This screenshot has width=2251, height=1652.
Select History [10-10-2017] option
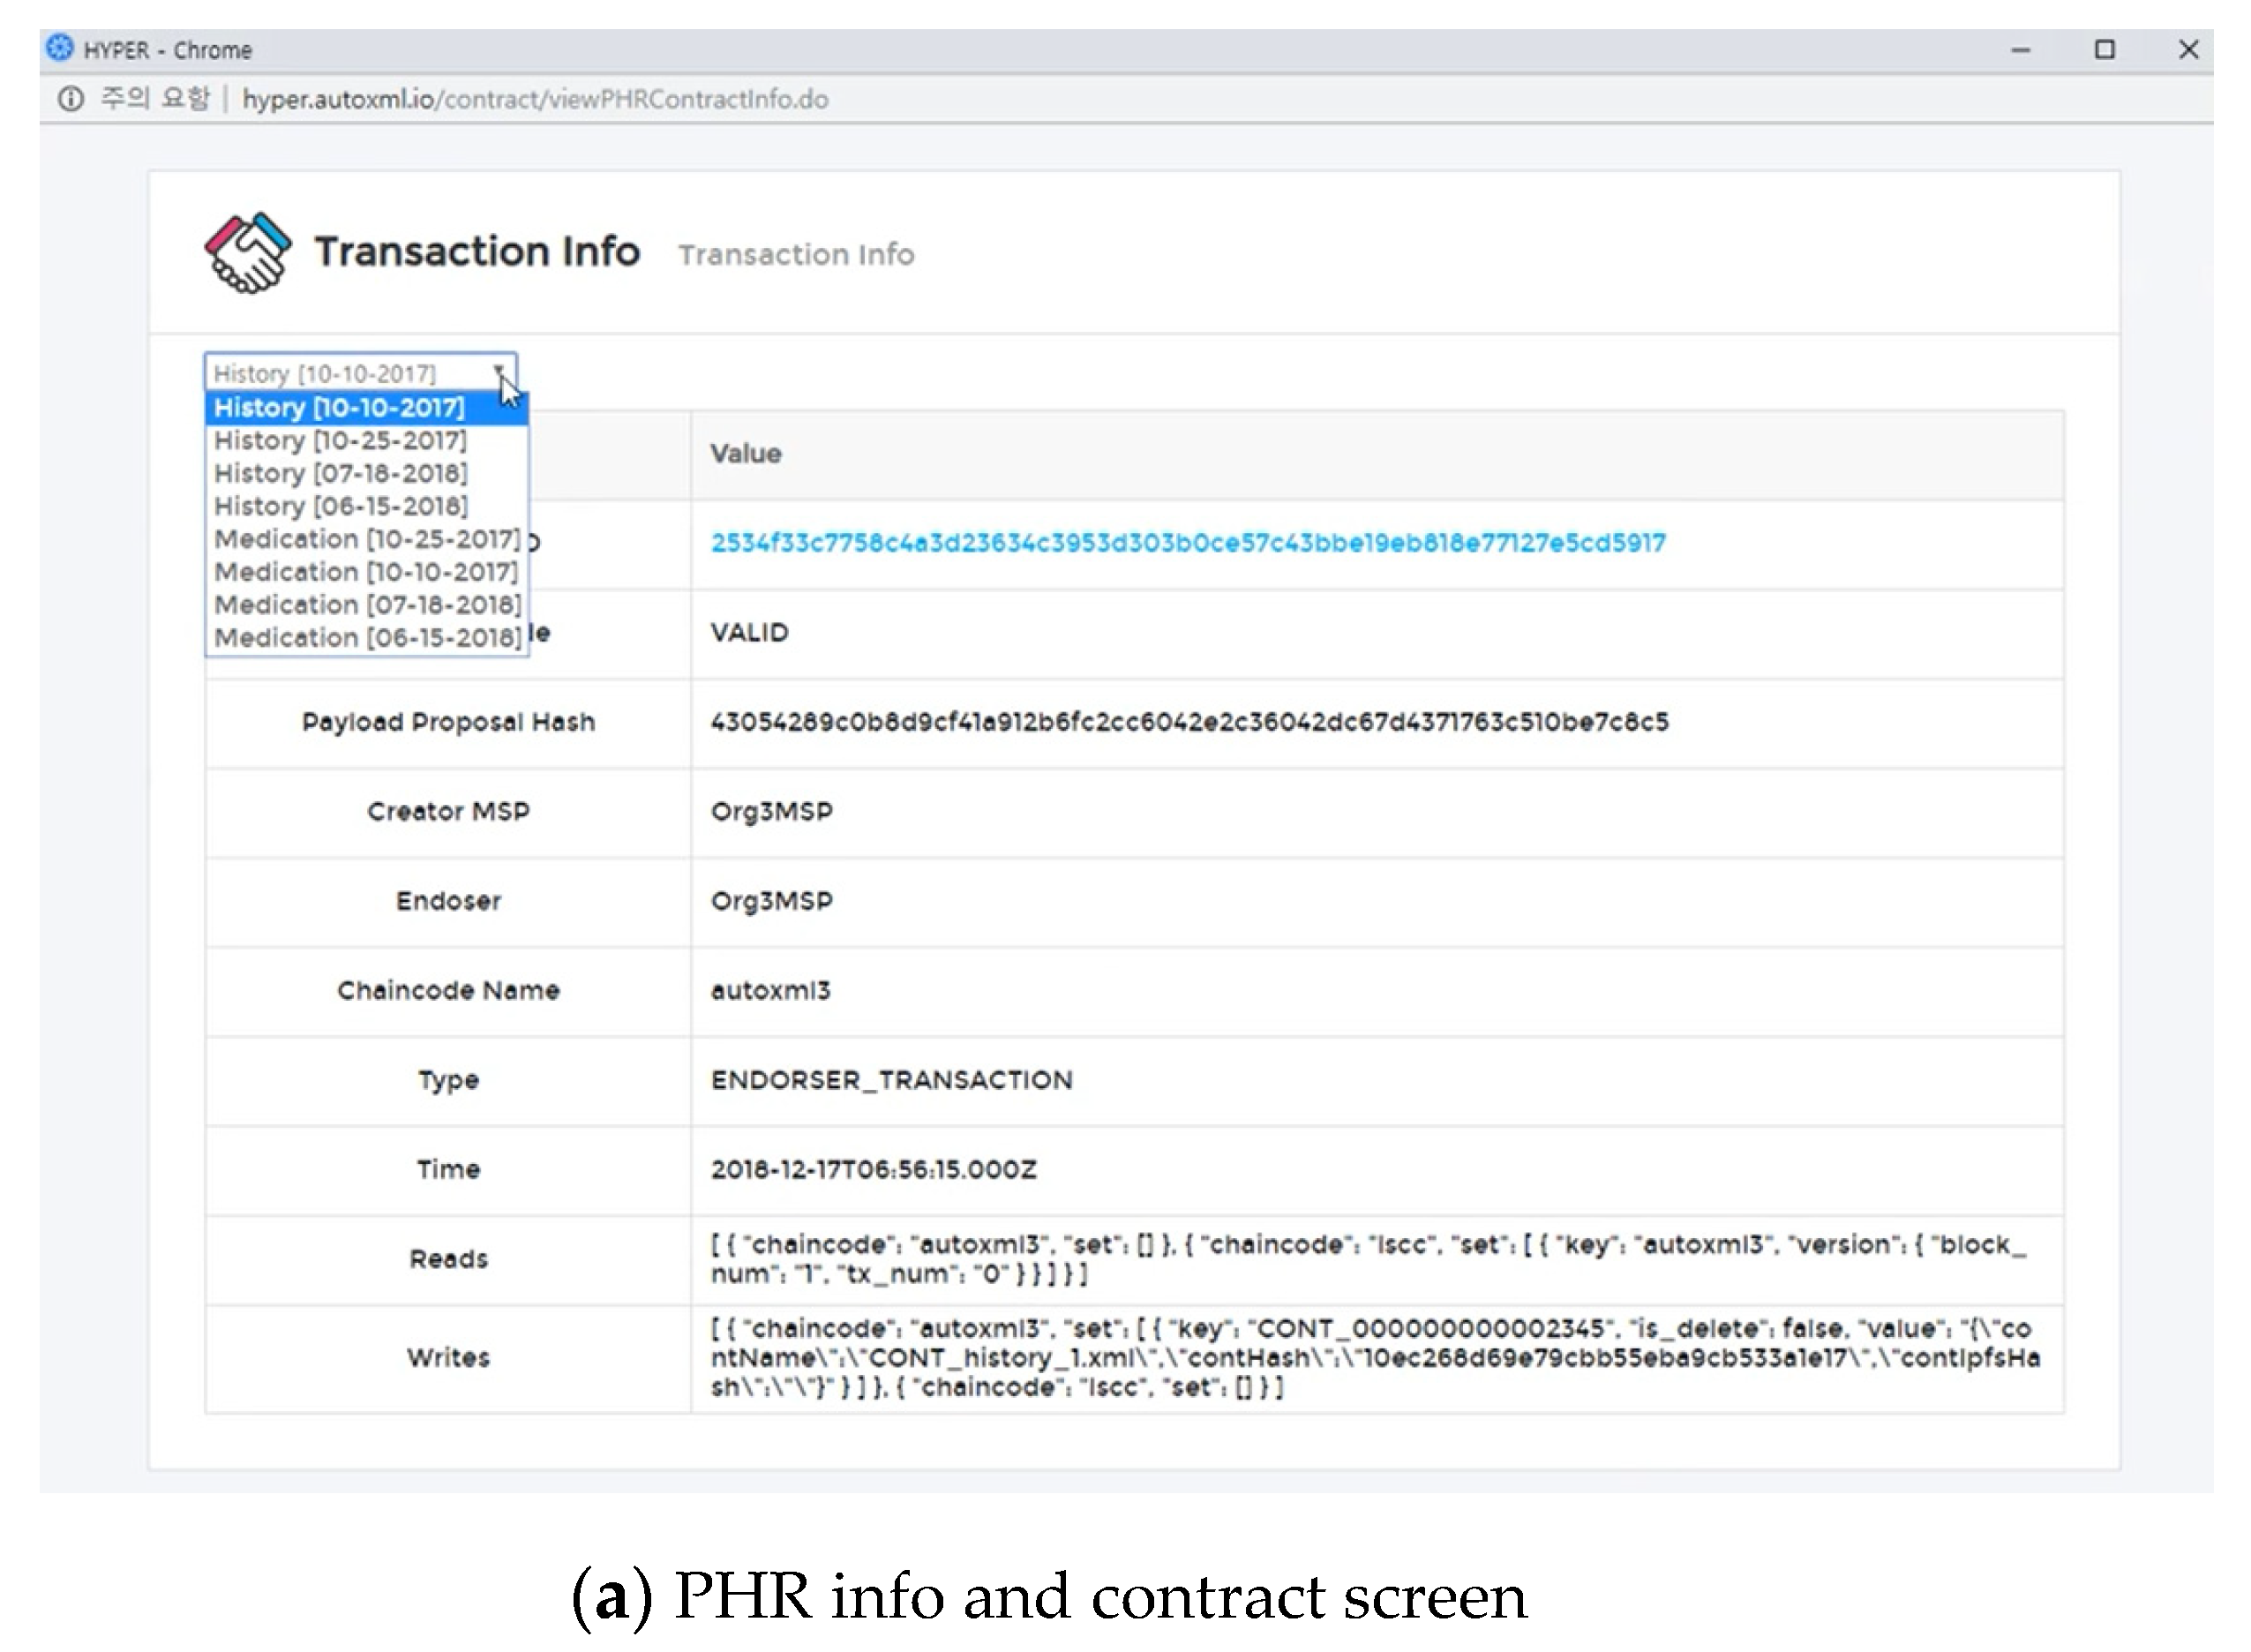click(x=340, y=408)
